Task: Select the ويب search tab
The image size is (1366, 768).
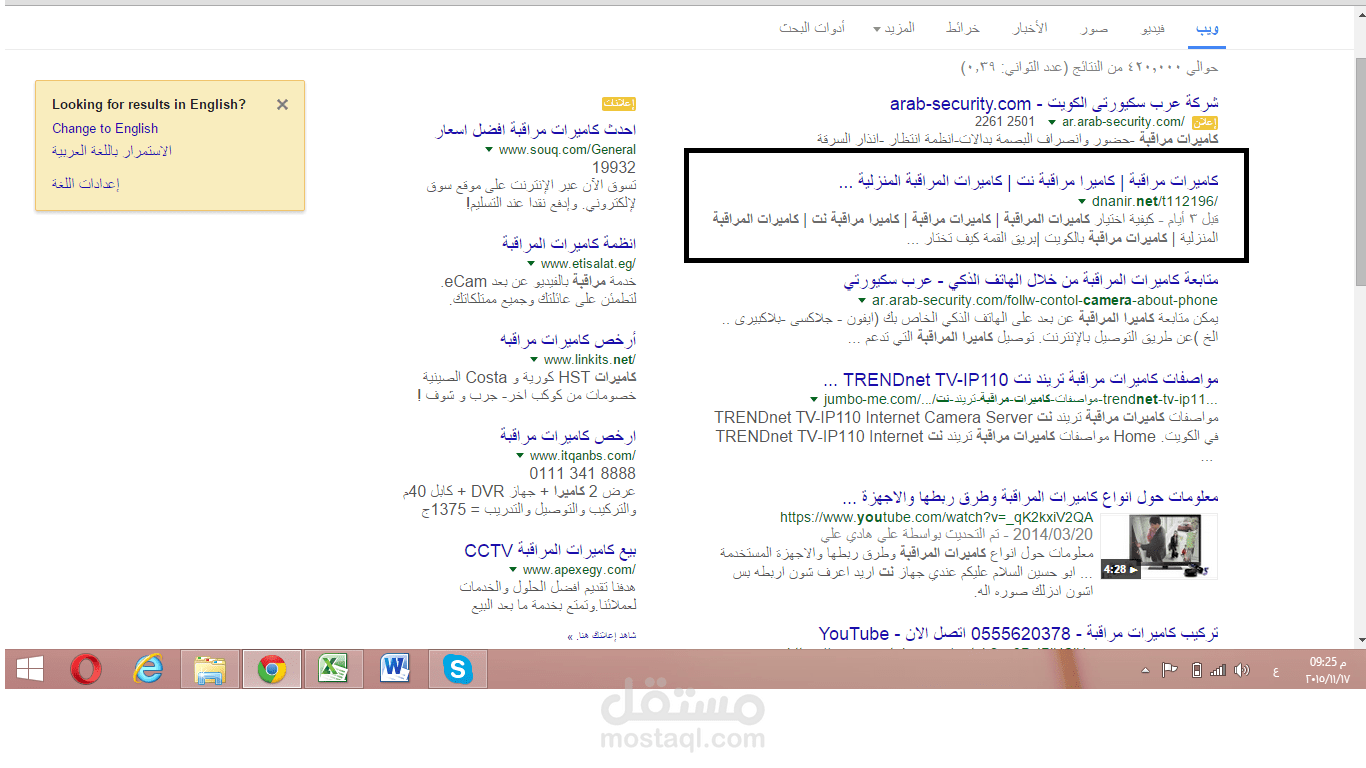Action: point(1207,28)
